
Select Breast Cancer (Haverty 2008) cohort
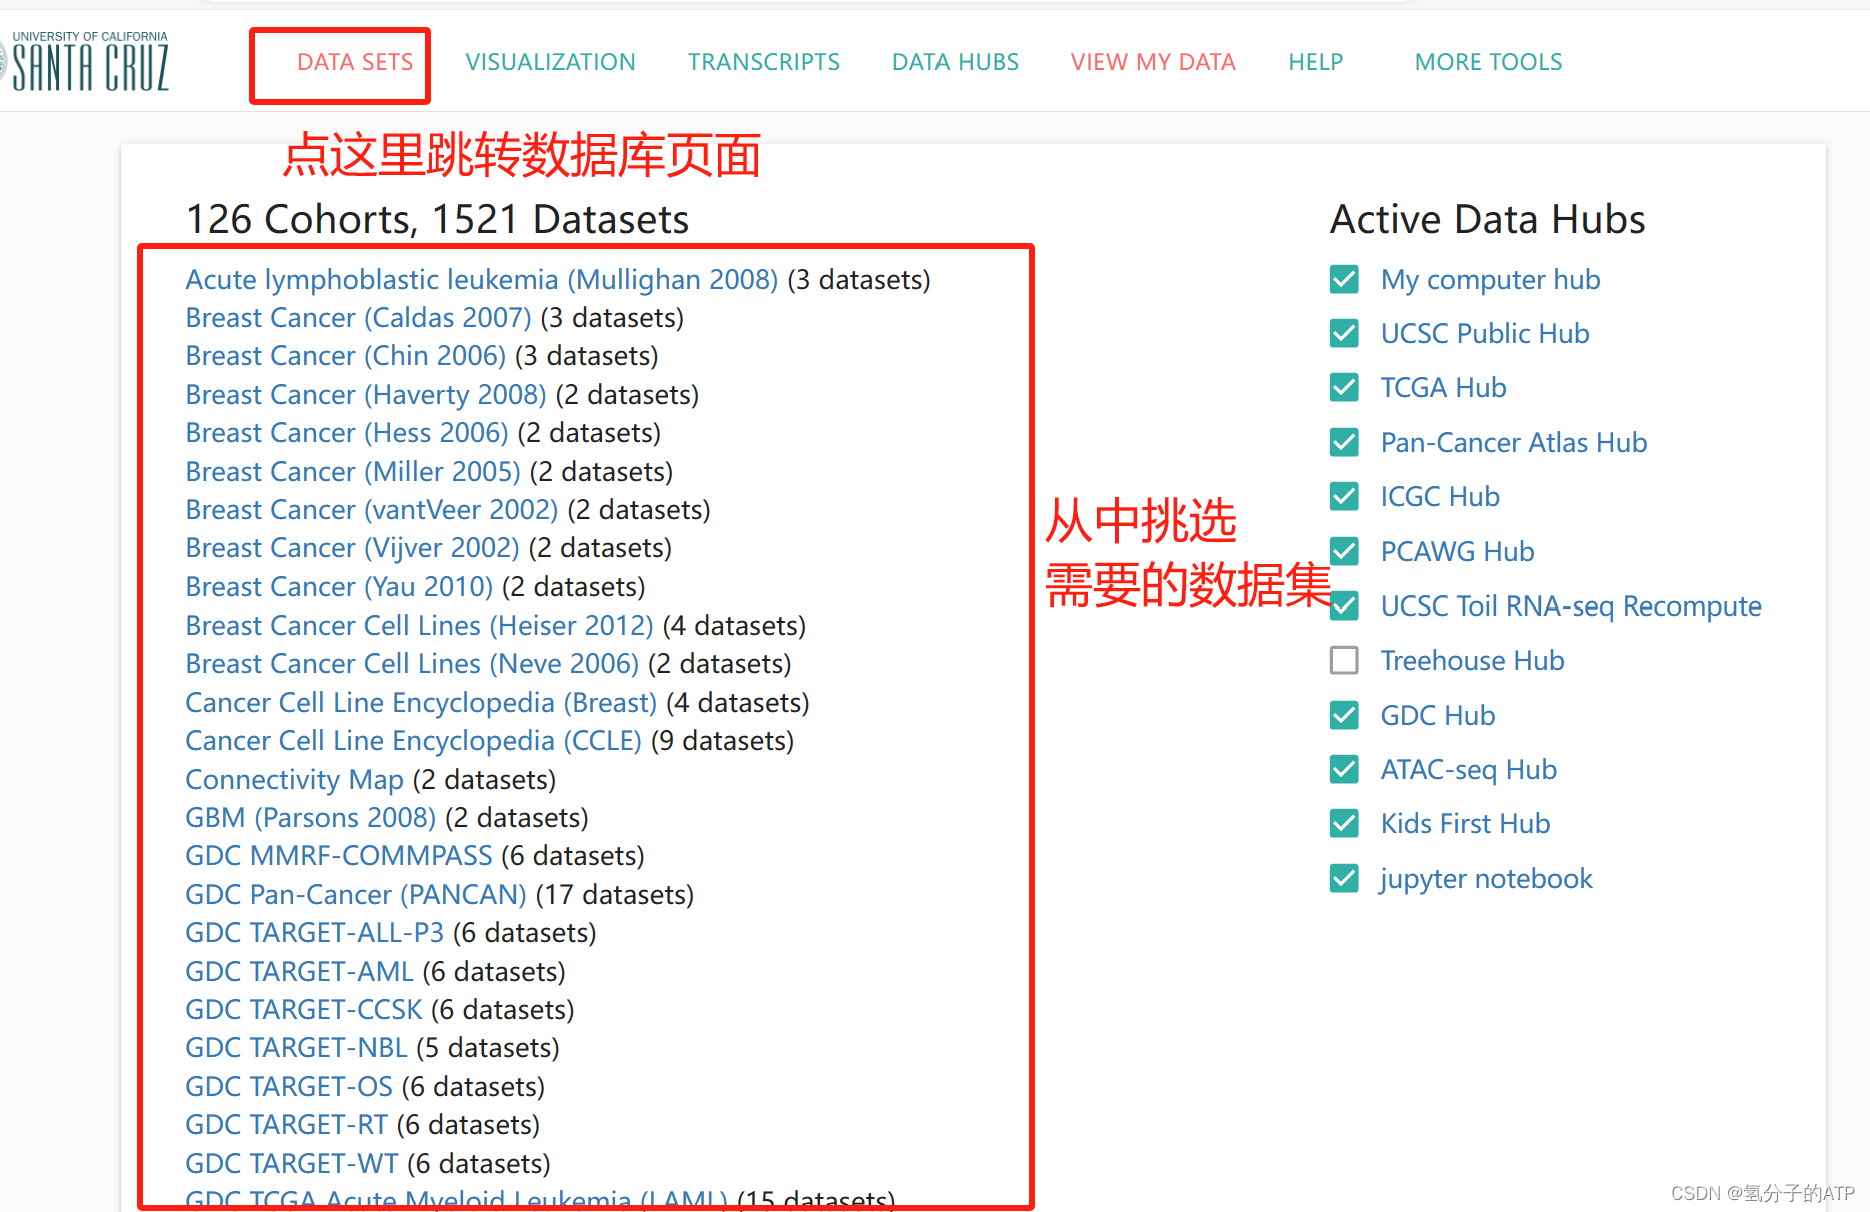[x=366, y=395]
